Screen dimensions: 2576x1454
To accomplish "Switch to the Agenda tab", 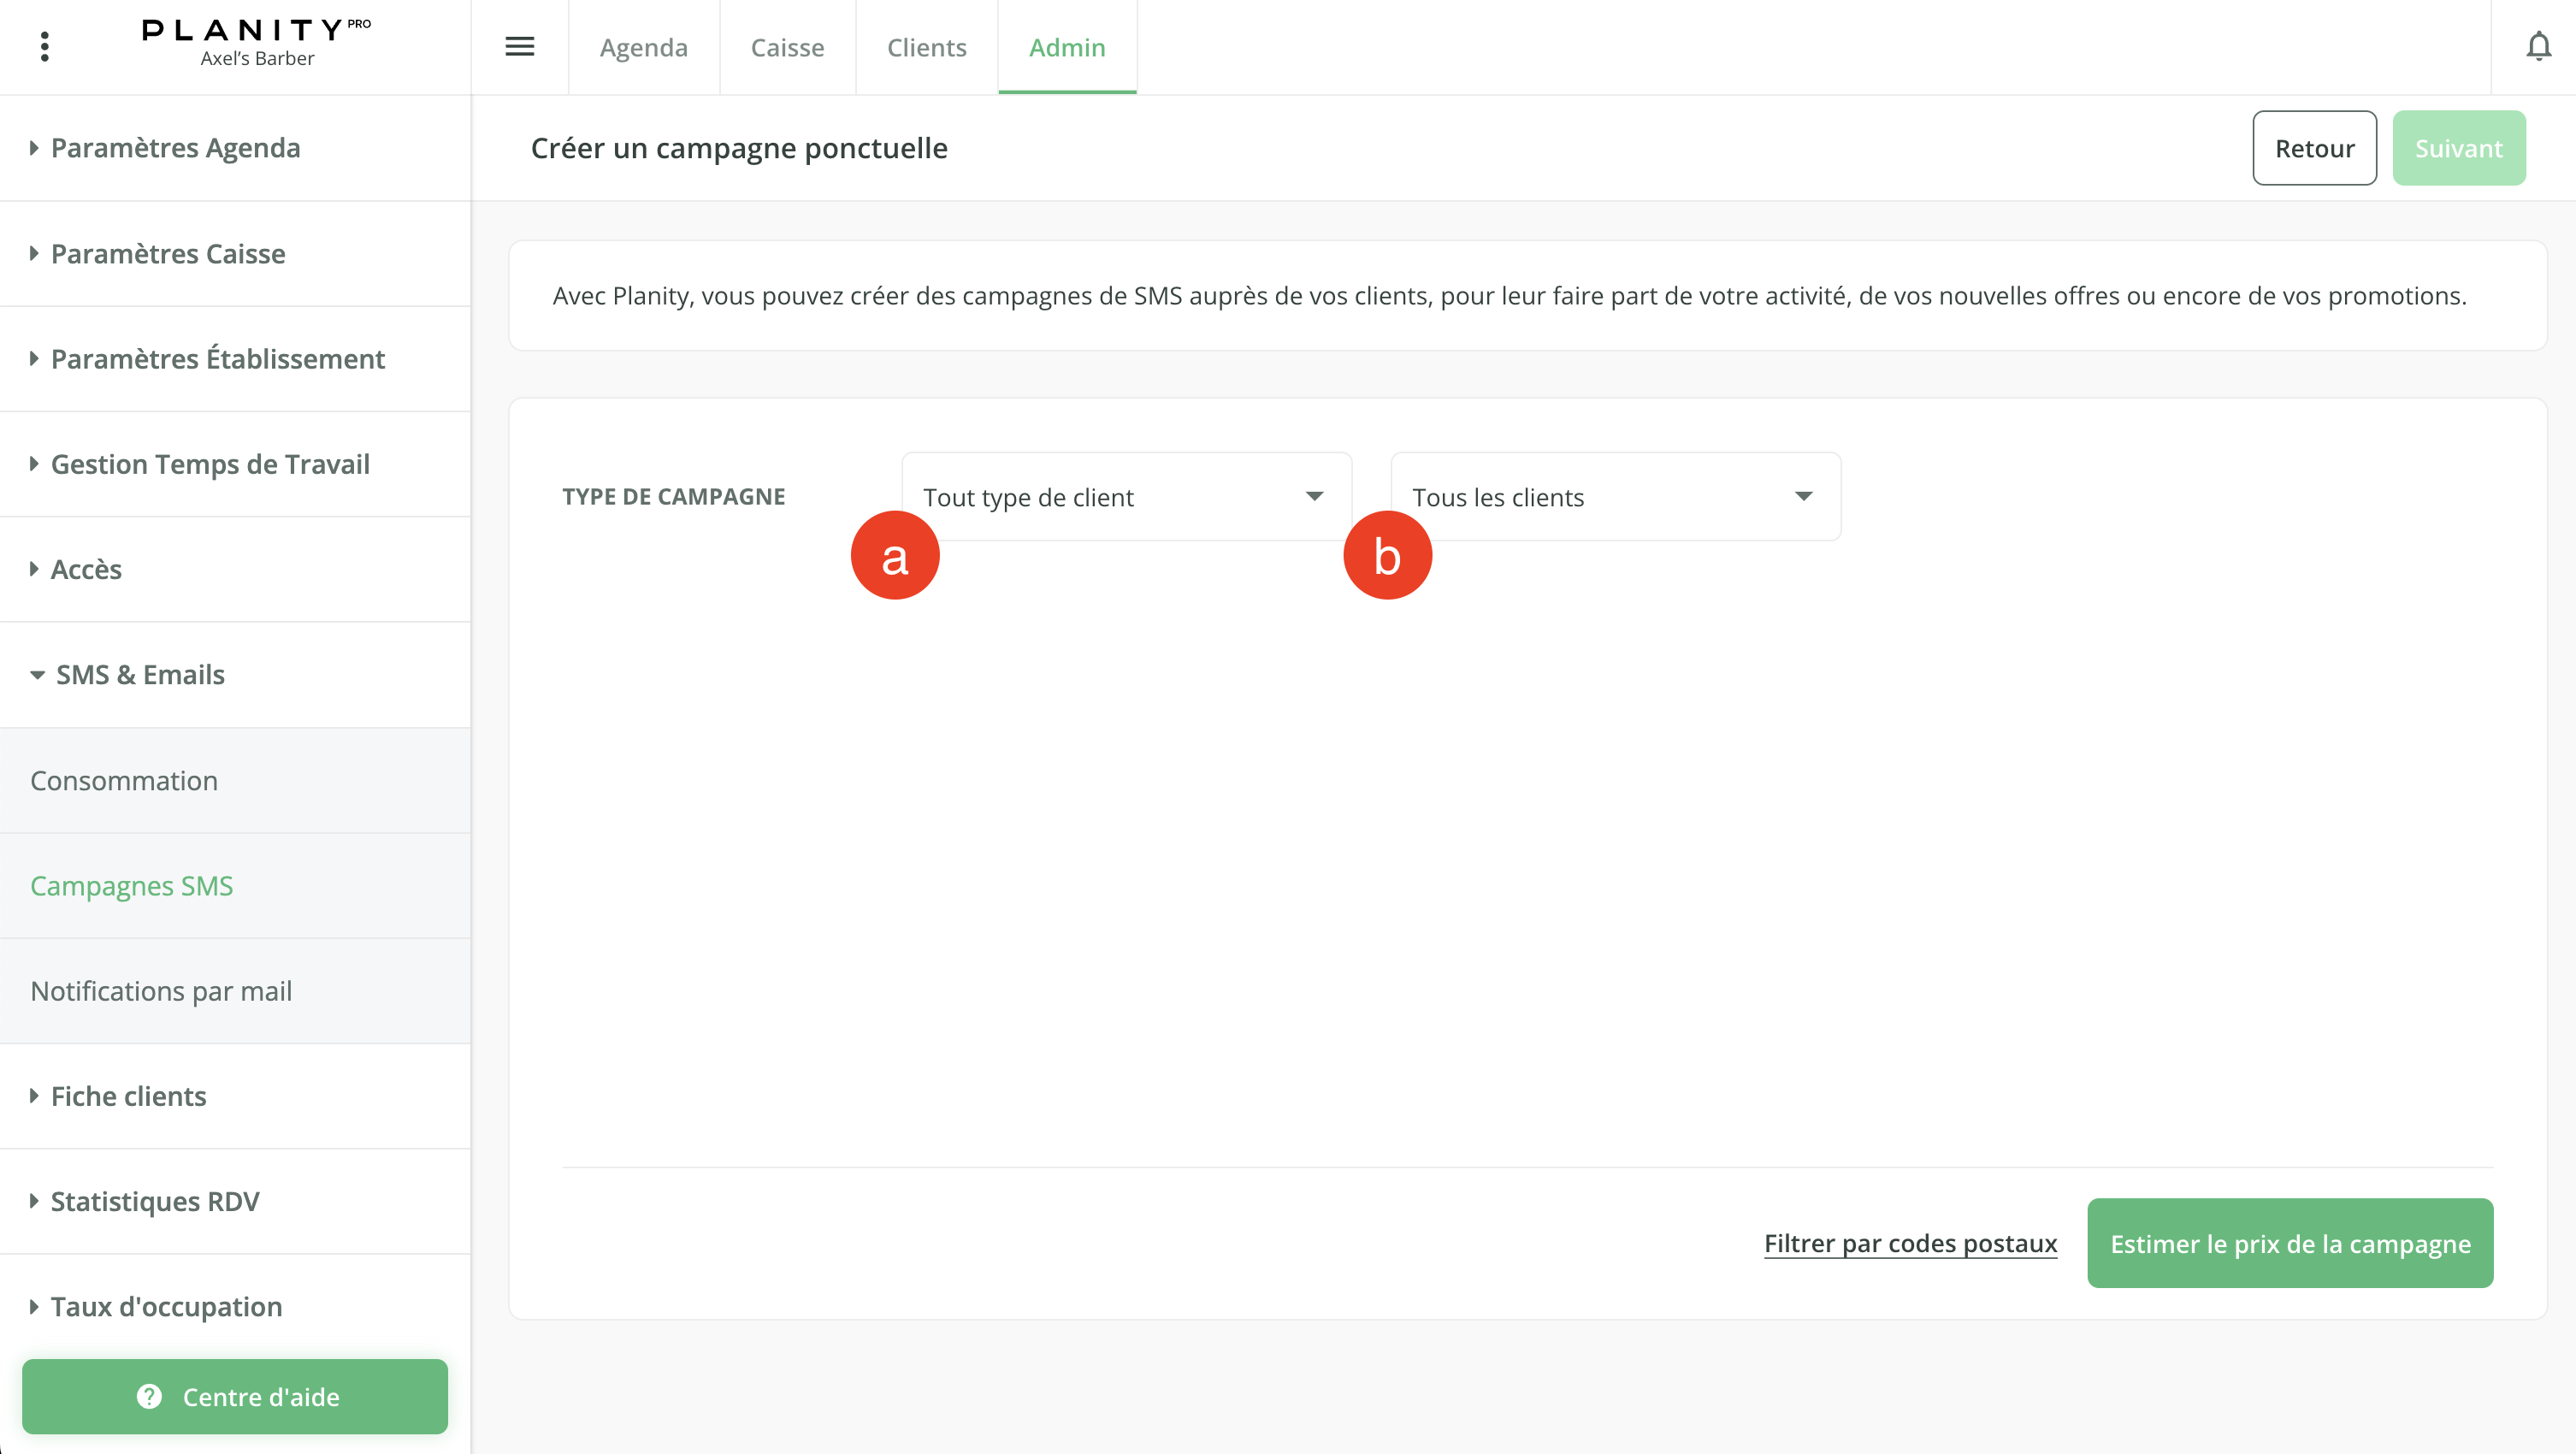I will pos(643,47).
